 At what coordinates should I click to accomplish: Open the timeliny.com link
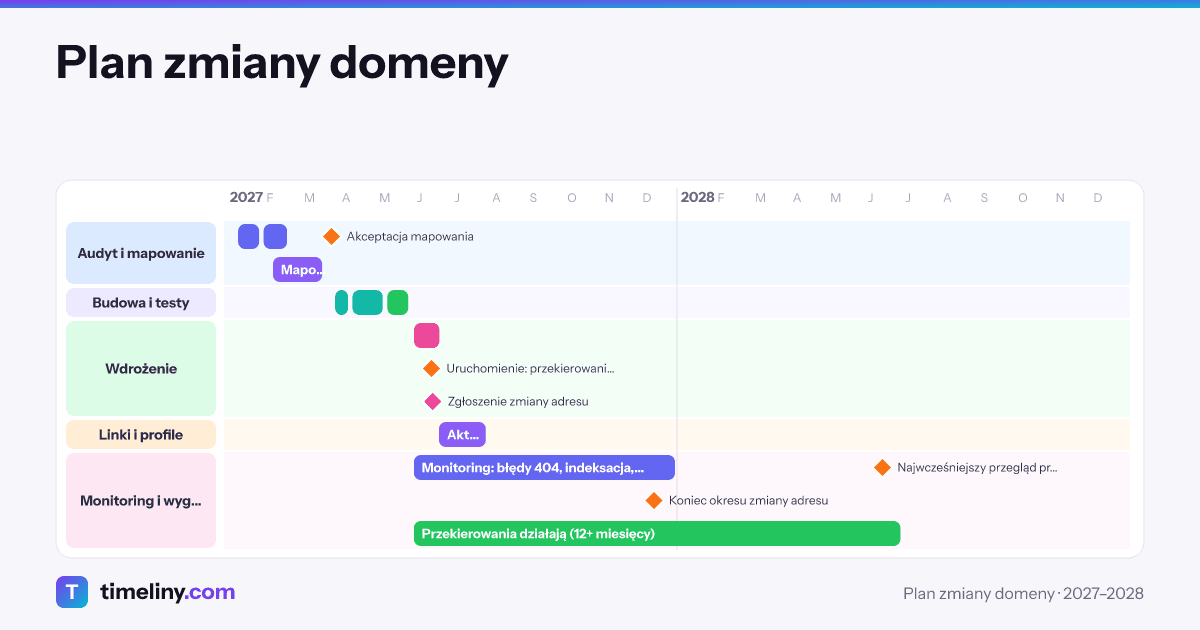point(167,592)
